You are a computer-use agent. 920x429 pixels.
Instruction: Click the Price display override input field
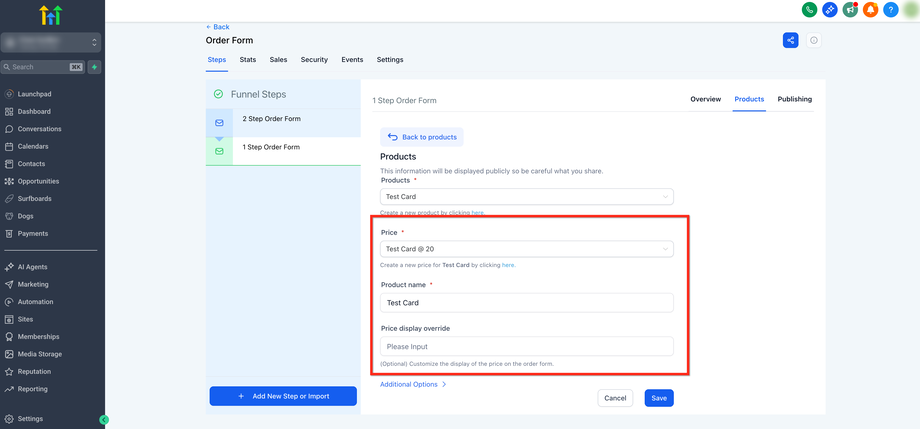(x=527, y=346)
